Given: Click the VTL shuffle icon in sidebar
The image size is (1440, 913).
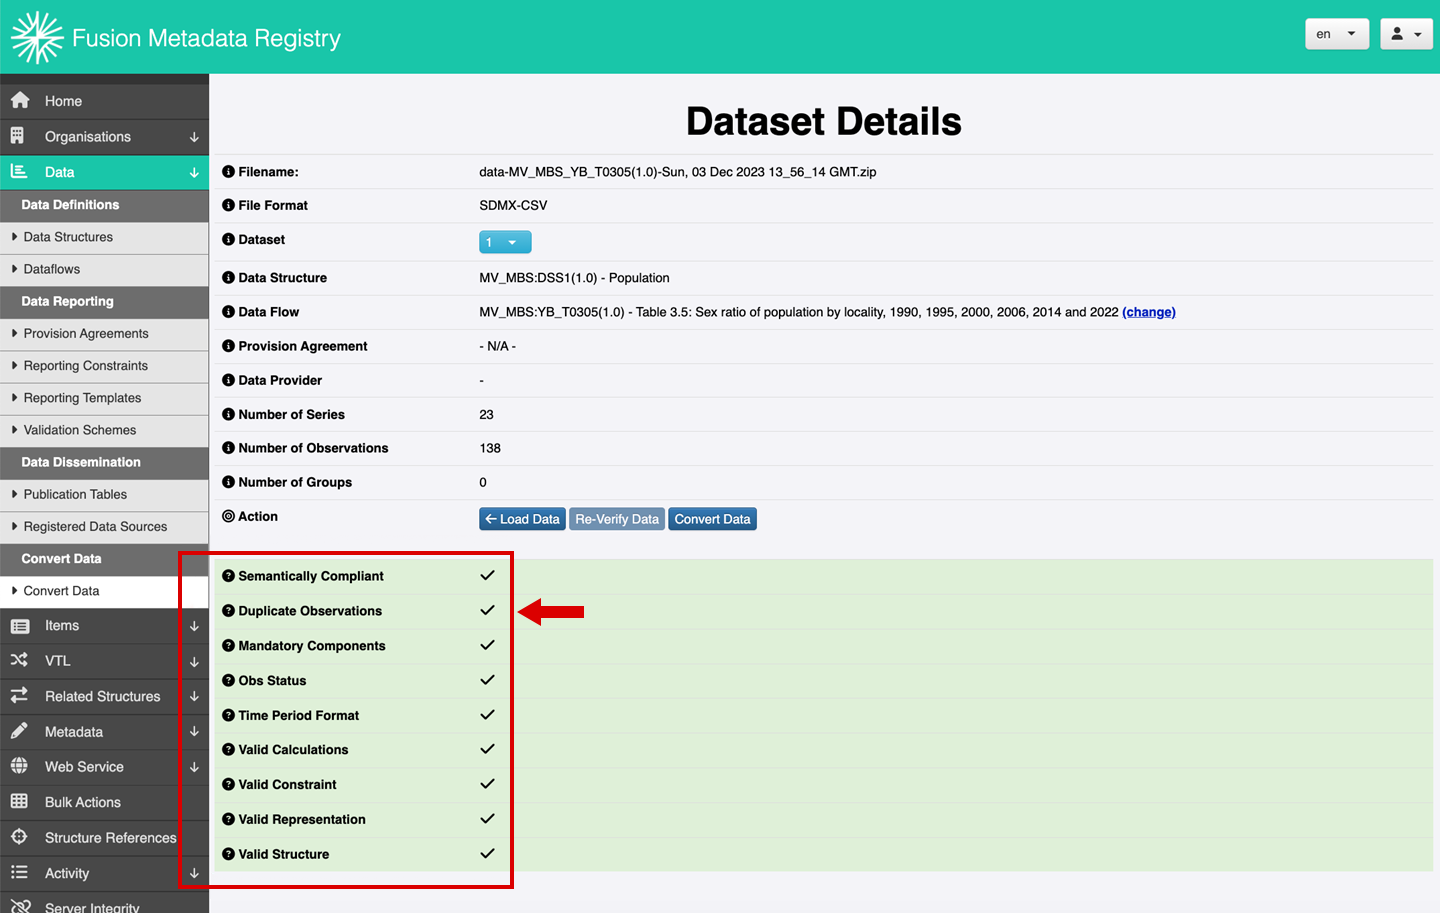Looking at the screenshot, I should pos(19,660).
